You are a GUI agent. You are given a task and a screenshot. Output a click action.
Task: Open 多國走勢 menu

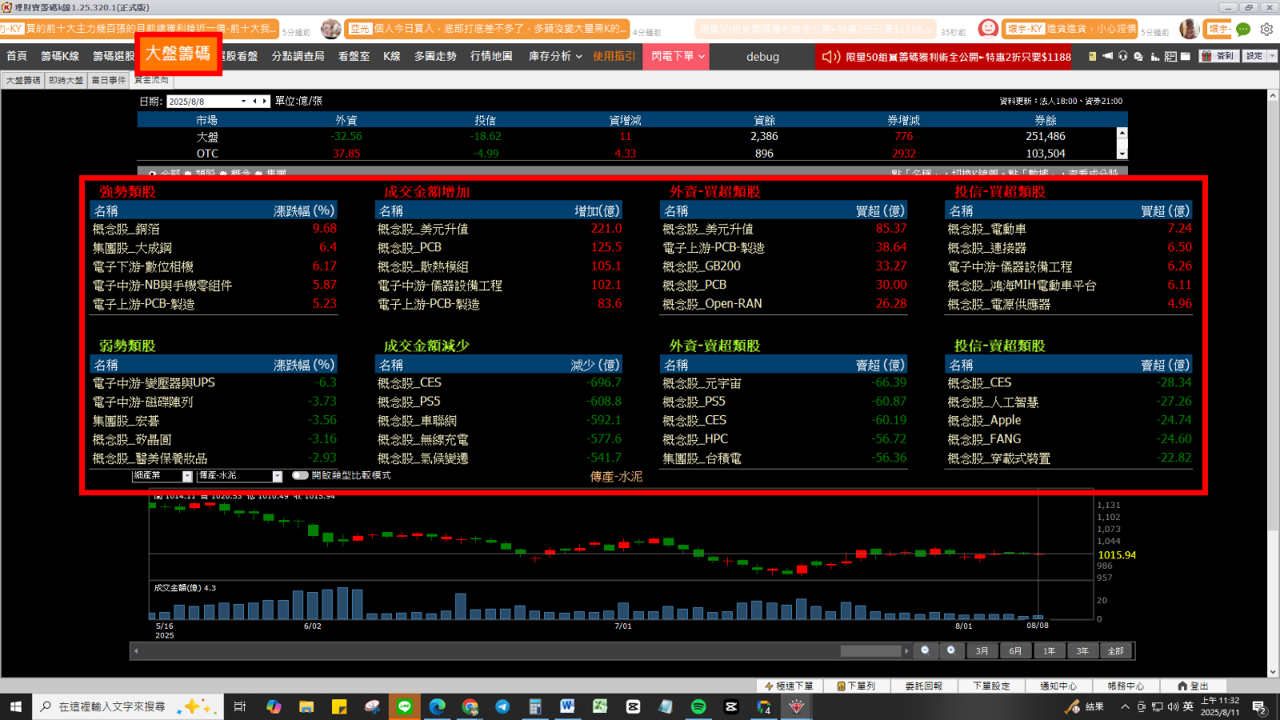435,56
